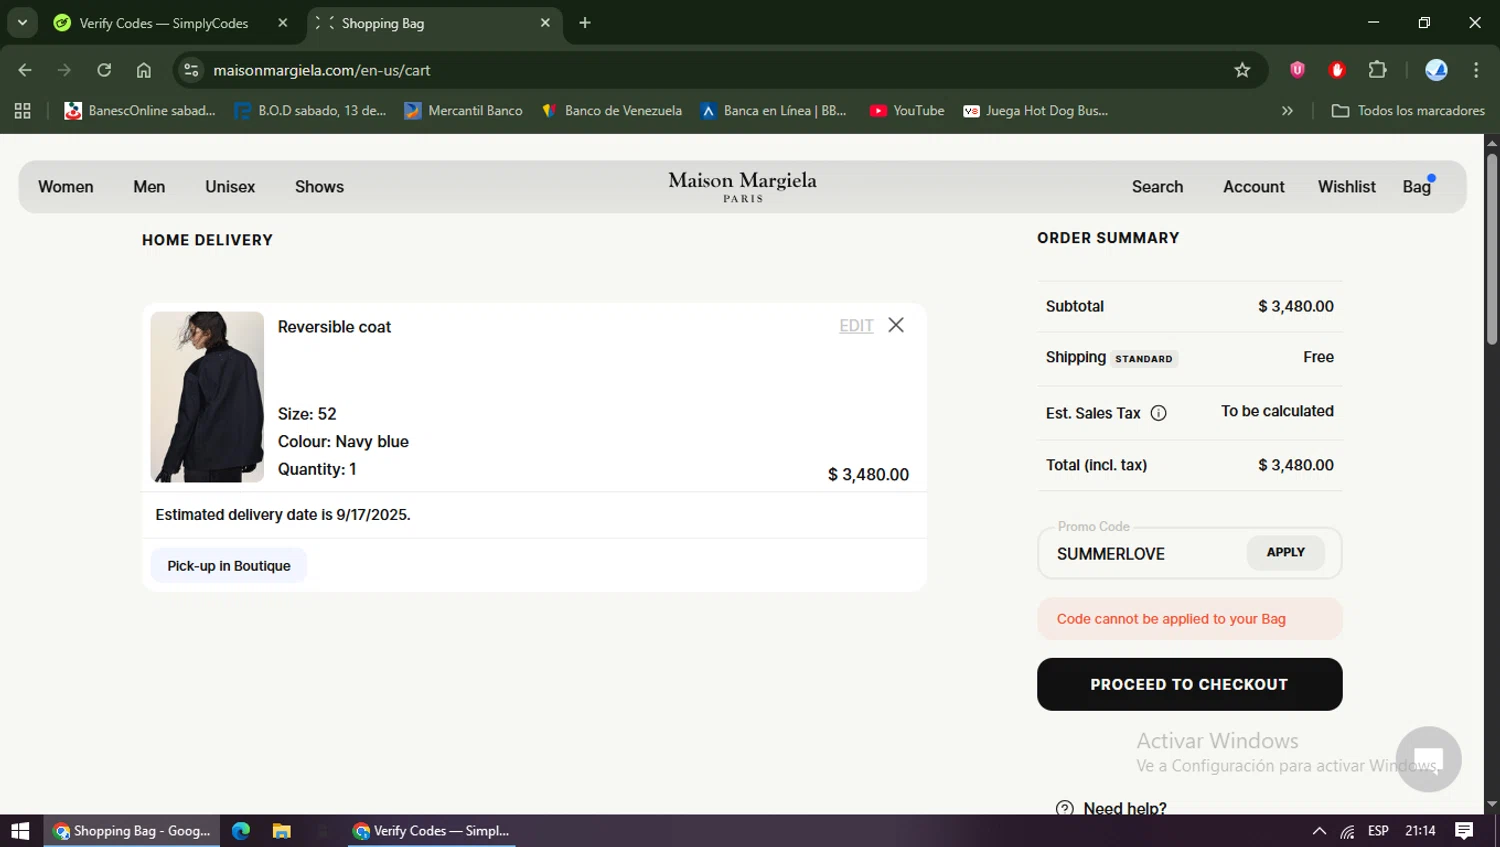Screen dimensions: 1500x847
Task: Open the Banca en Línea bookmark
Action: pyautogui.click(x=773, y=111)
